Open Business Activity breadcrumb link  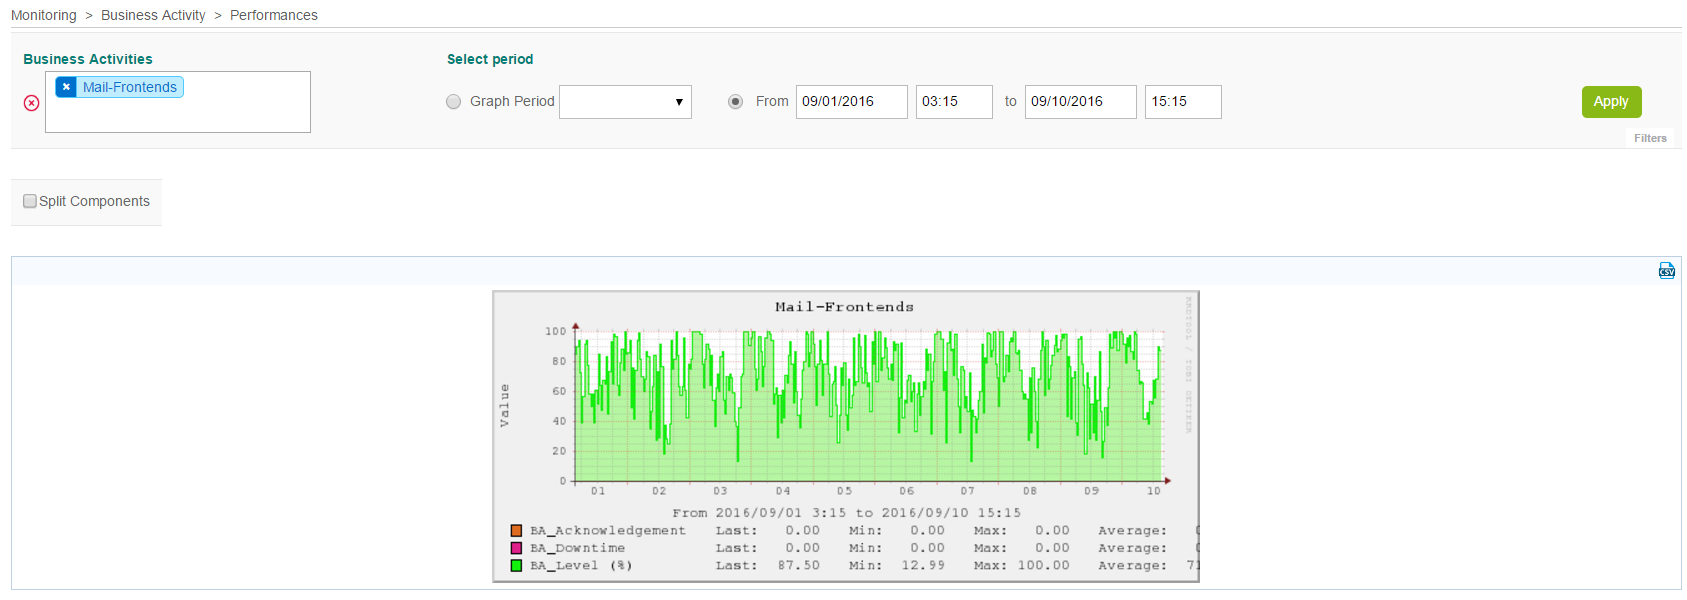tap(153, 15)
